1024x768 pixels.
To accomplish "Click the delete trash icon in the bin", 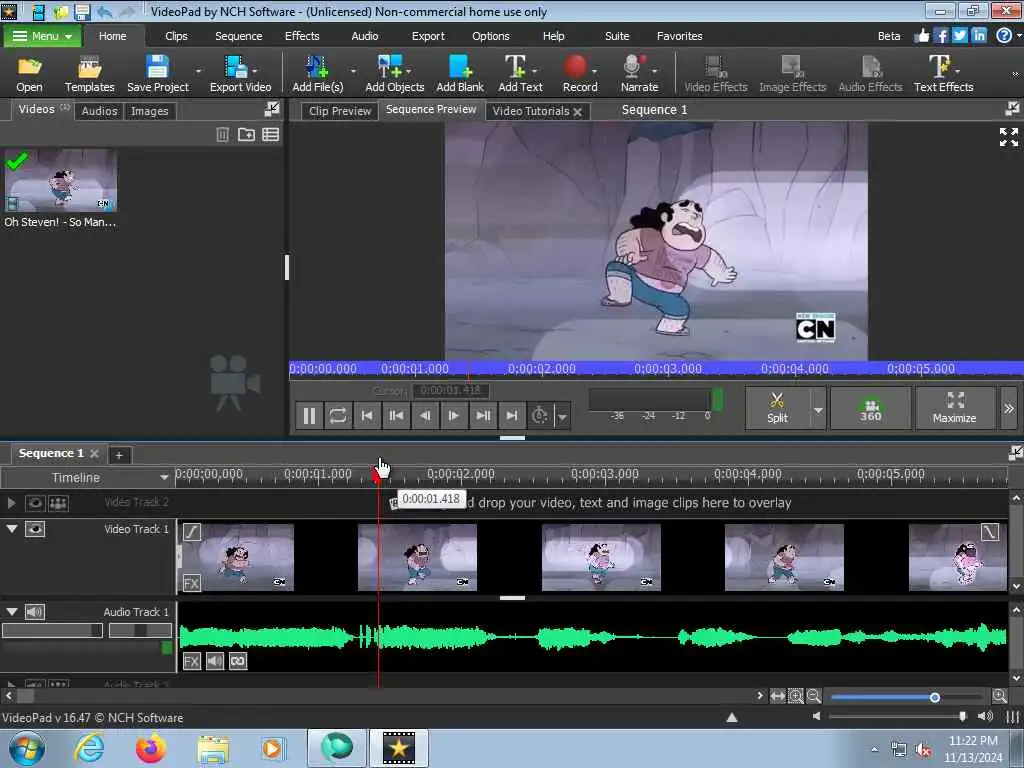I will 223,135.
